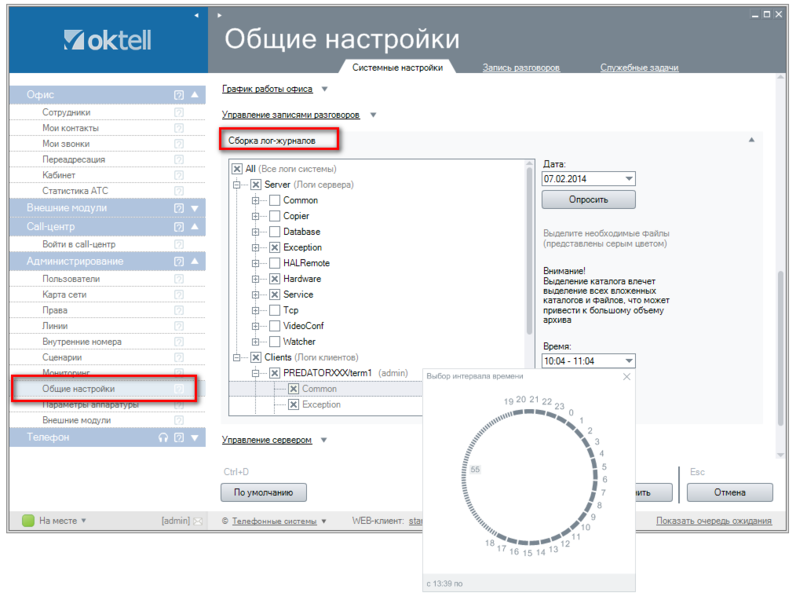
Task: Open help icon in Call-центр header
Action: coord(179,227)
